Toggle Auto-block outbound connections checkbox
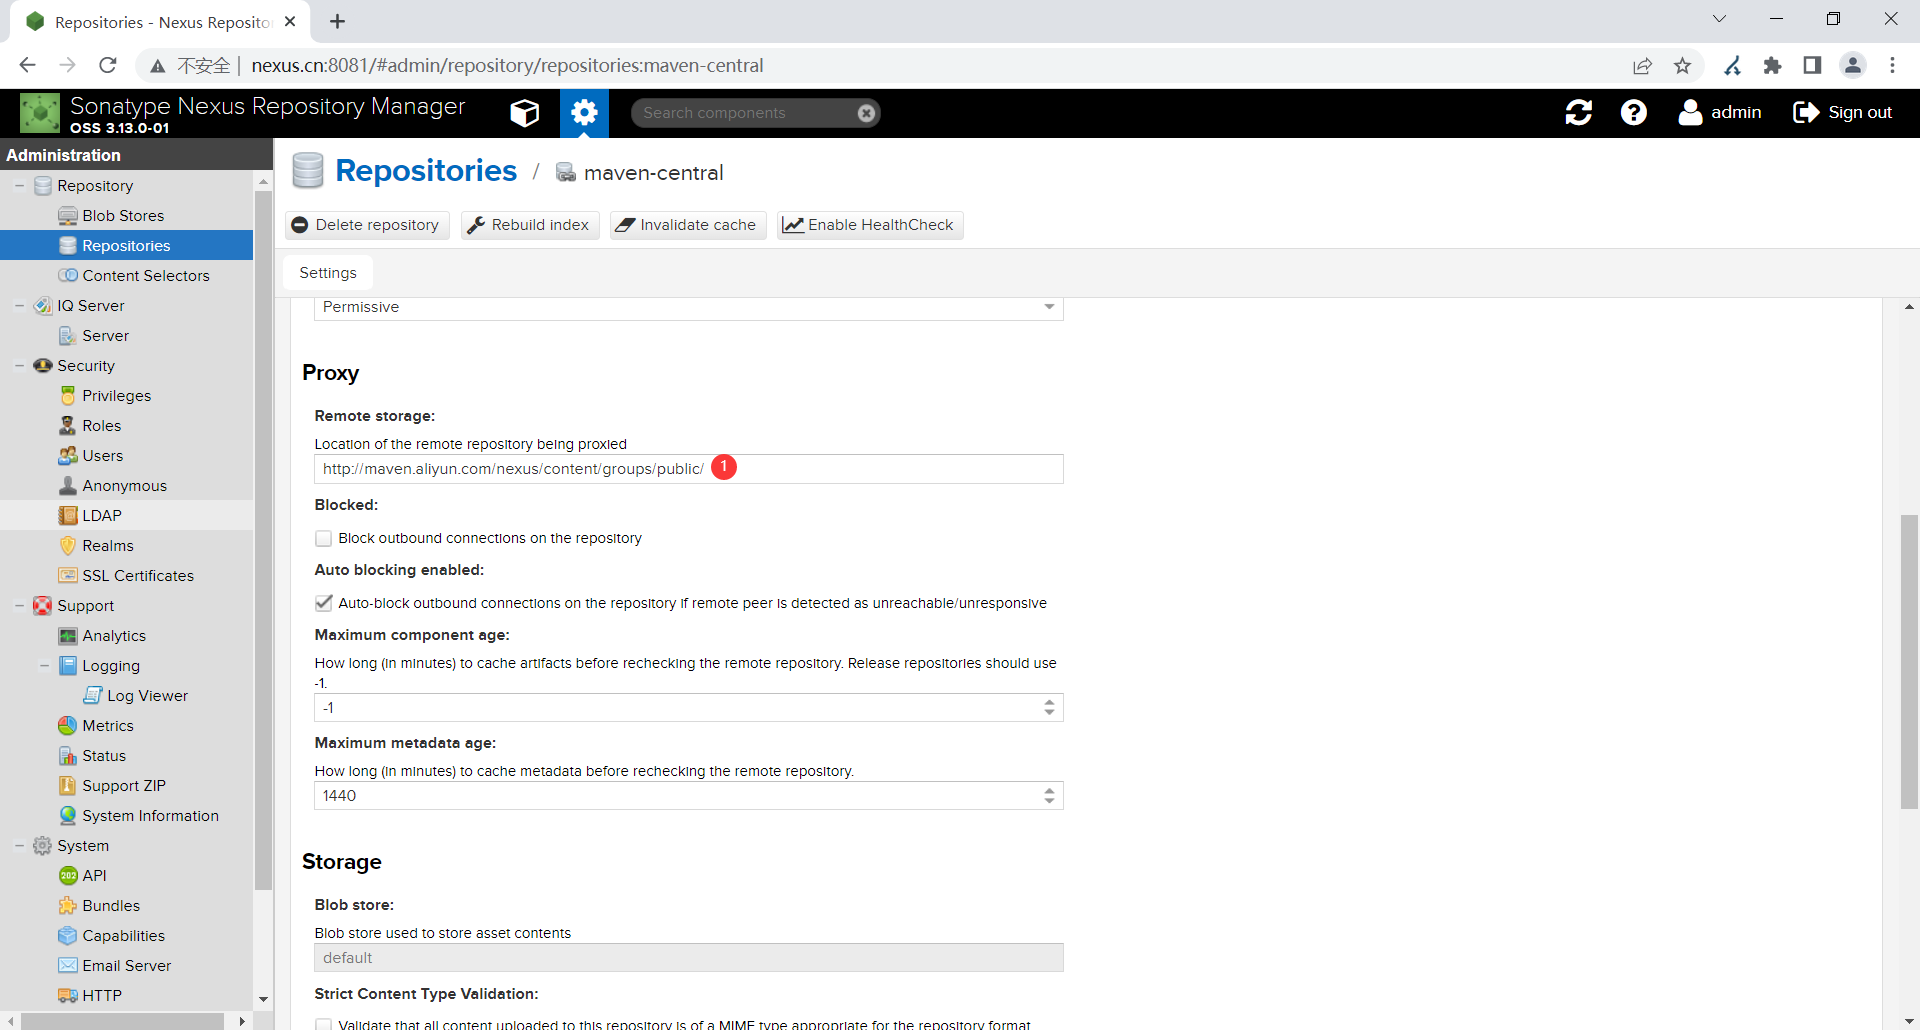Image resolution: width=1920 pixels, height=1030 pixels. click(x=323, y=603)
